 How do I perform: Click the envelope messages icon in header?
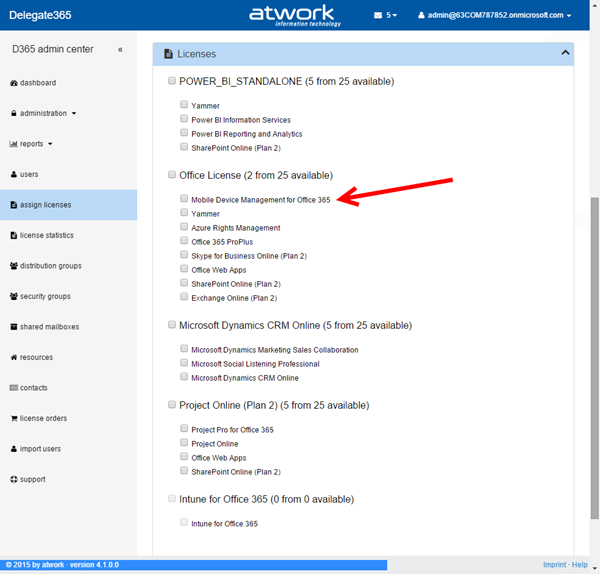pyautogui.click(x=378, y=15)
